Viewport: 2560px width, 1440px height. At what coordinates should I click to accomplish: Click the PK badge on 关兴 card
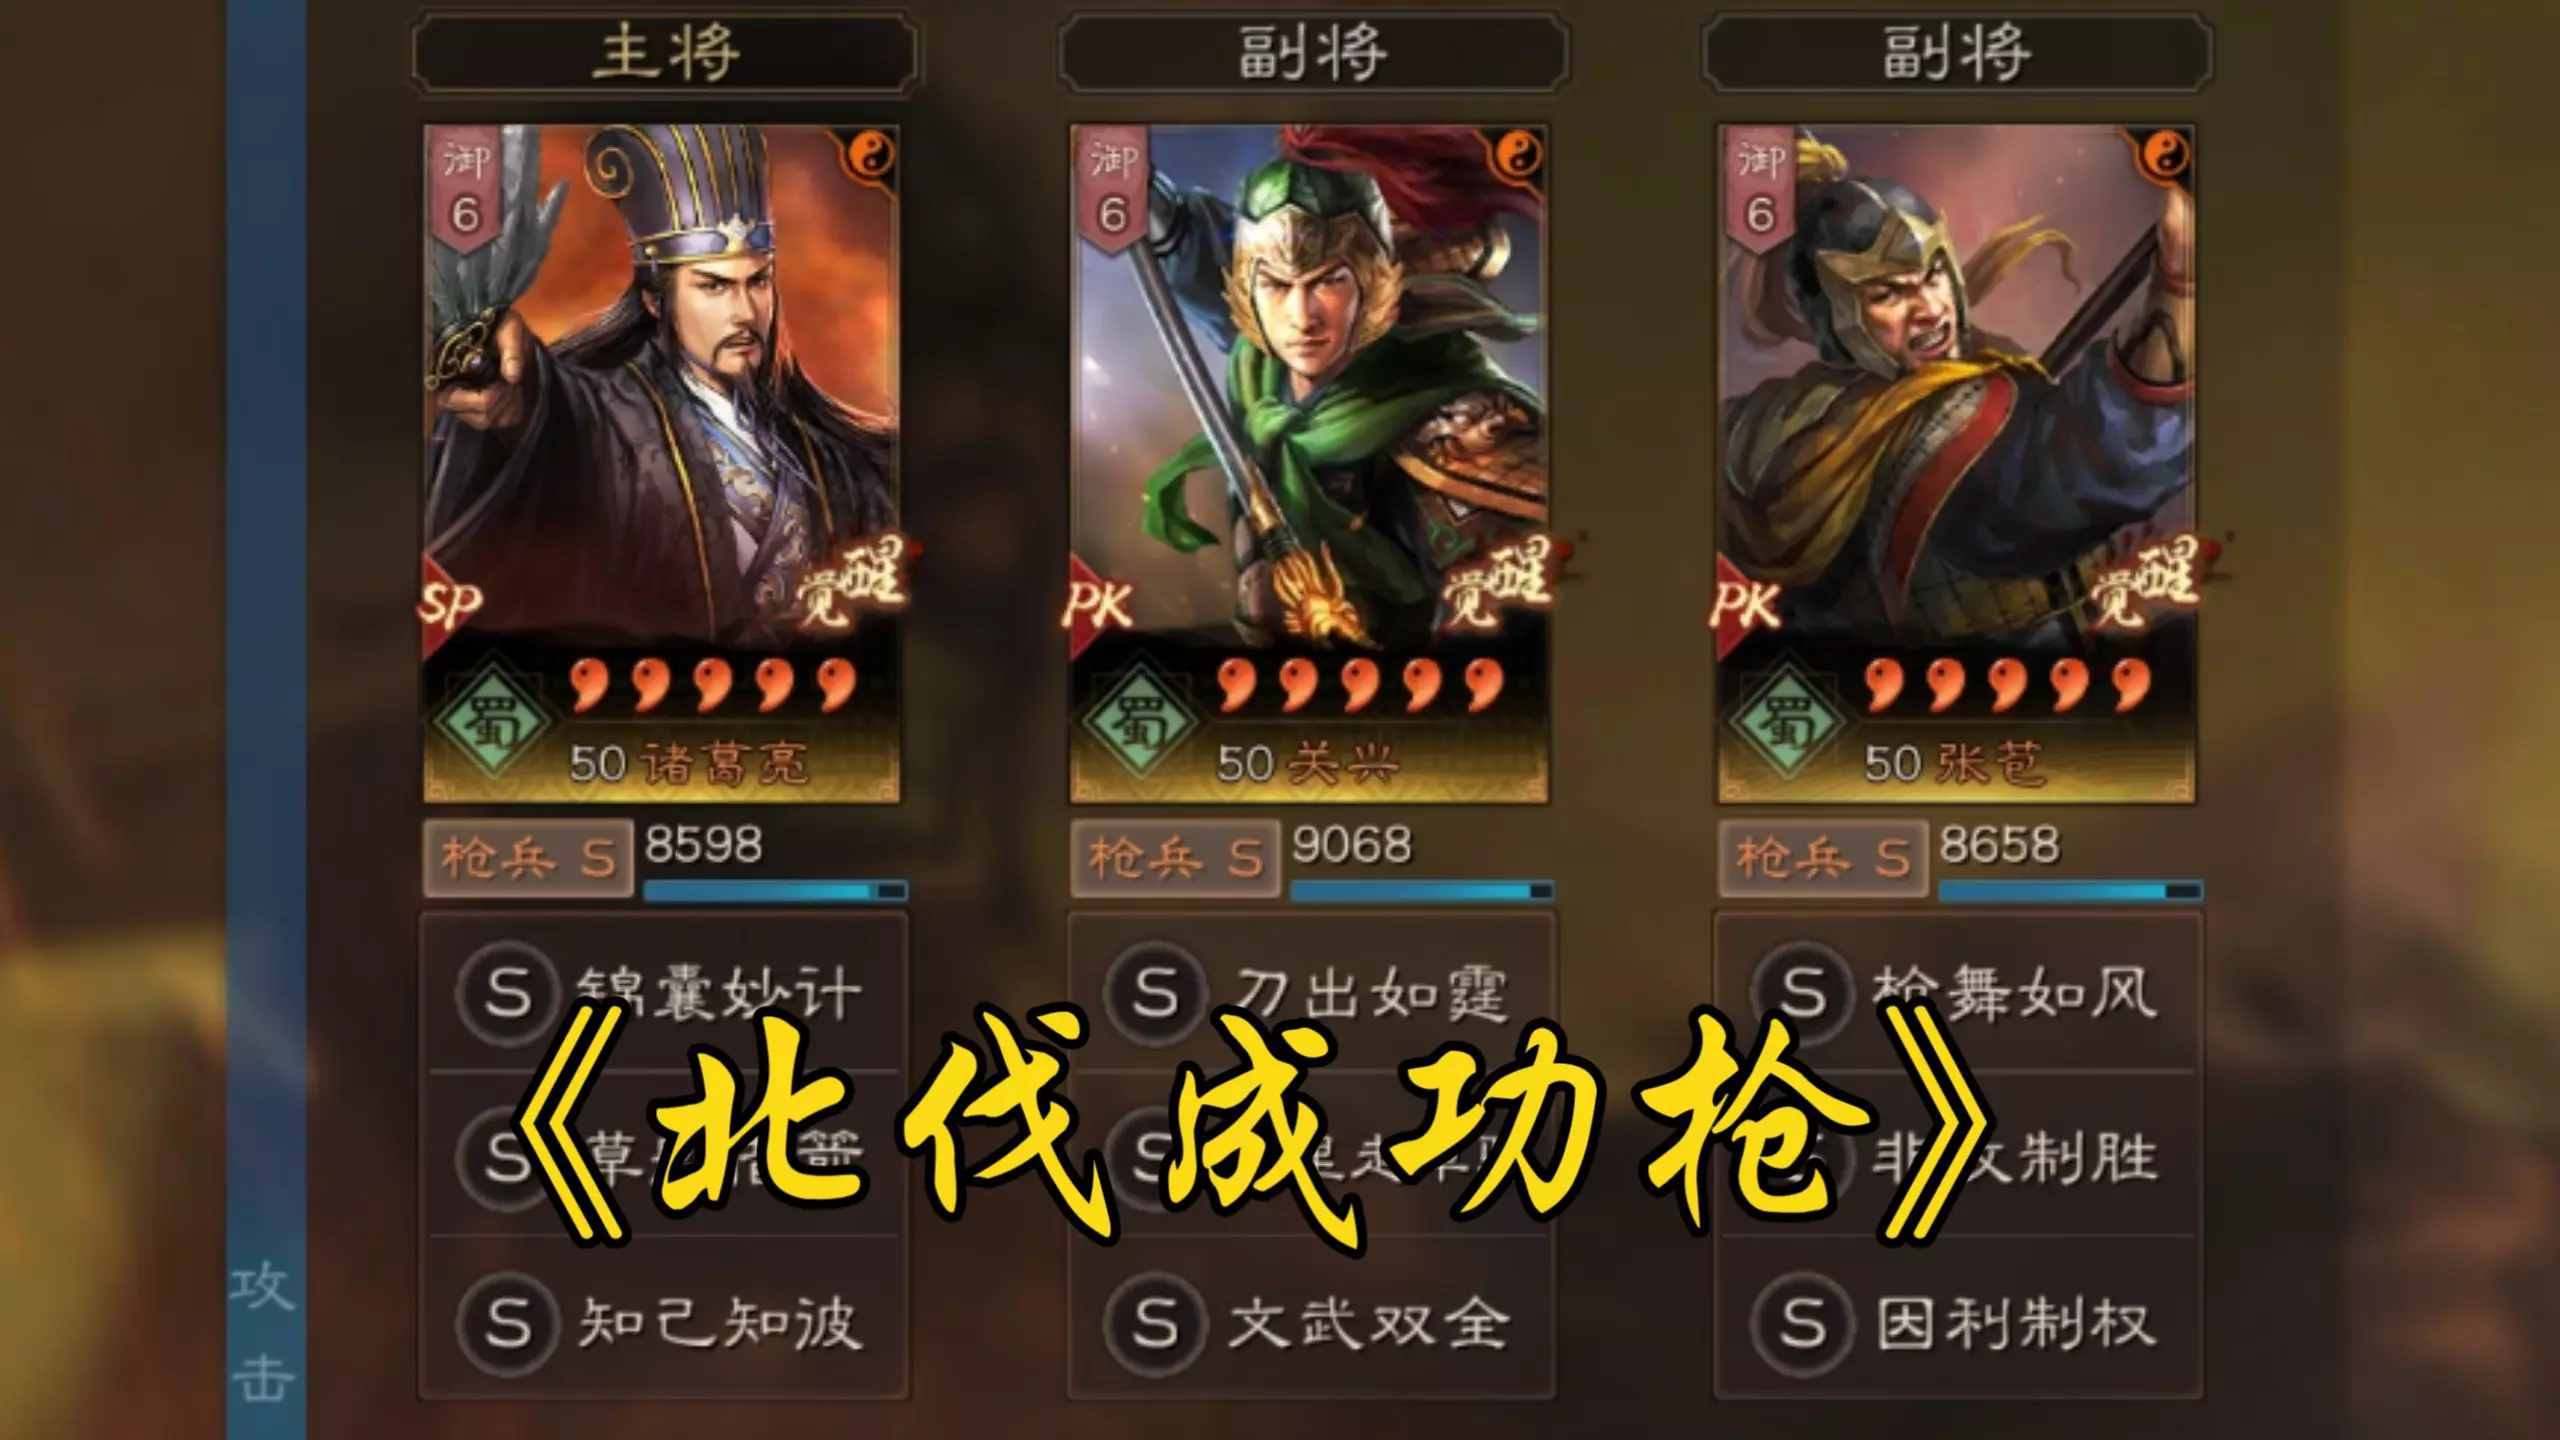click(x=1100, y=604)
